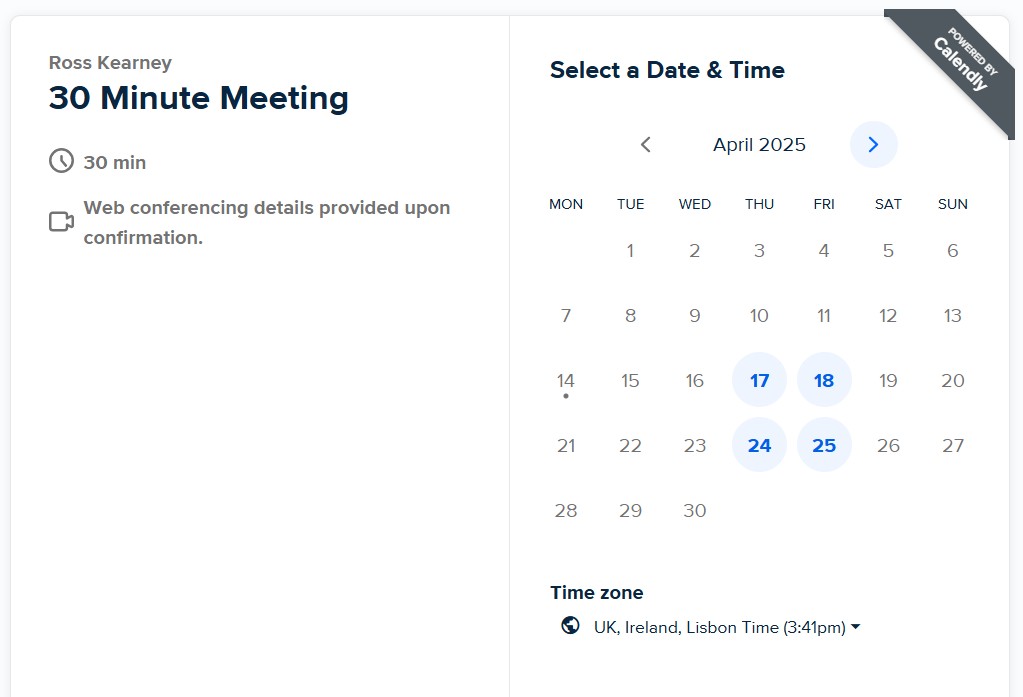Open UK, Ireland, Lisbon Time selector

coord(719,627)
